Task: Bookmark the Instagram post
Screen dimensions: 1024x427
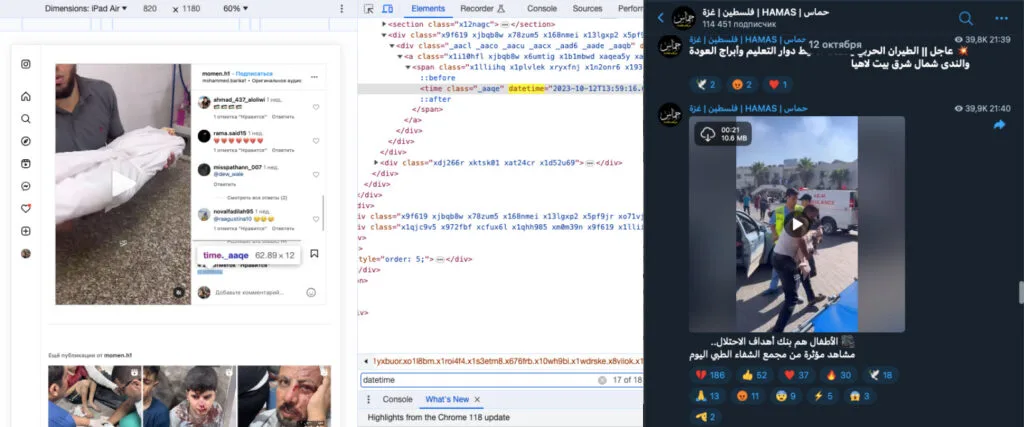Action: pyautogui.click(x=314, y=254)
